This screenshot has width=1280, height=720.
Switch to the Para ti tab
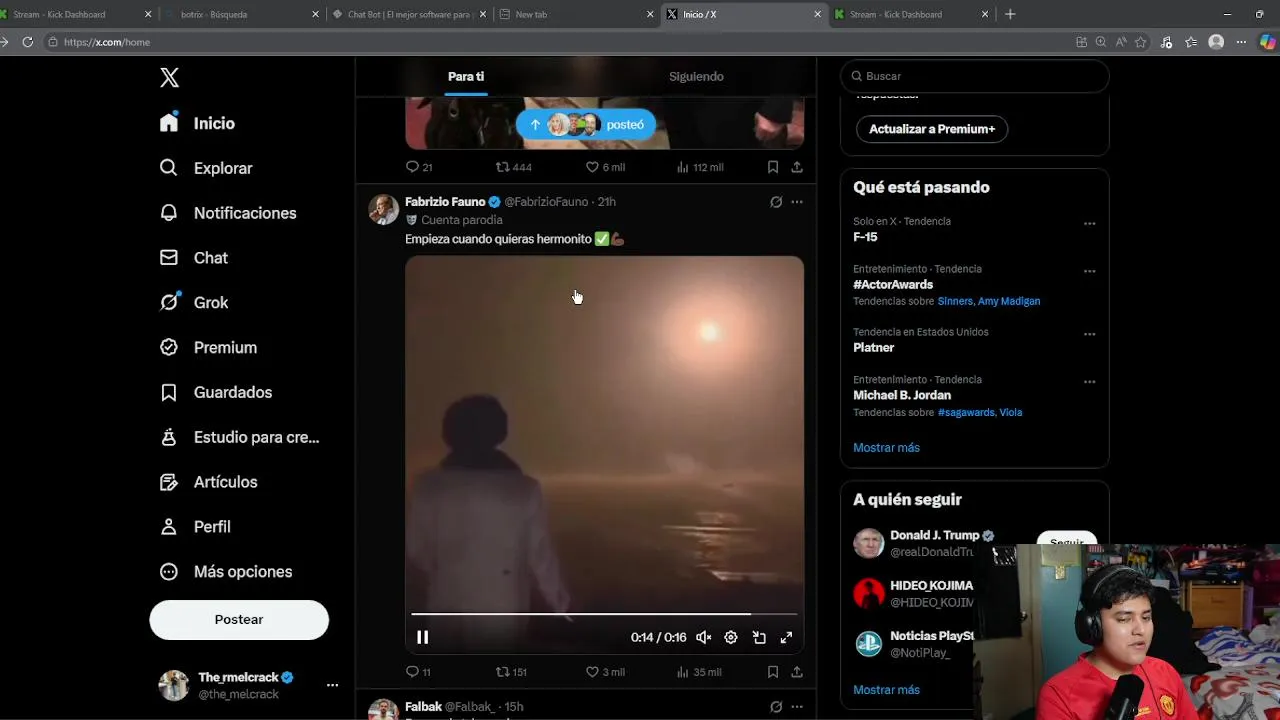(x=466, y=77)
